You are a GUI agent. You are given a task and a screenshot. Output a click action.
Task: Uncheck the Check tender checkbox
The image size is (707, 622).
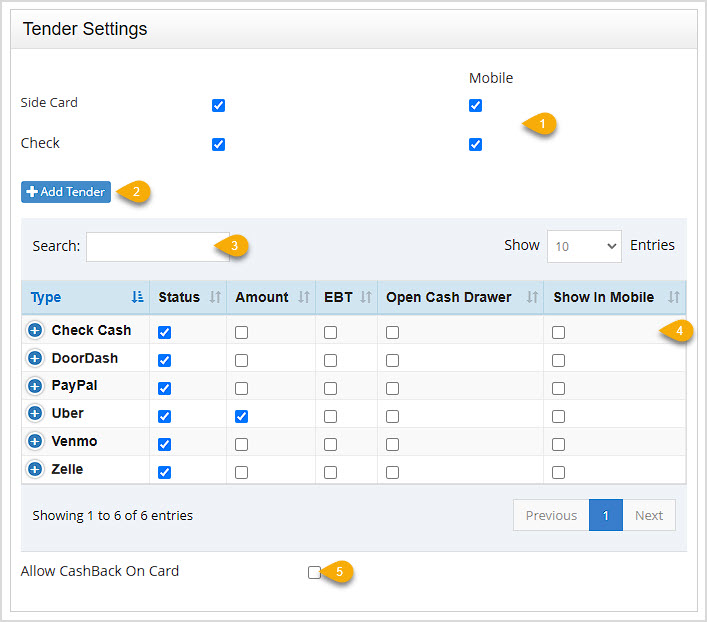click(x=218, y=144)
